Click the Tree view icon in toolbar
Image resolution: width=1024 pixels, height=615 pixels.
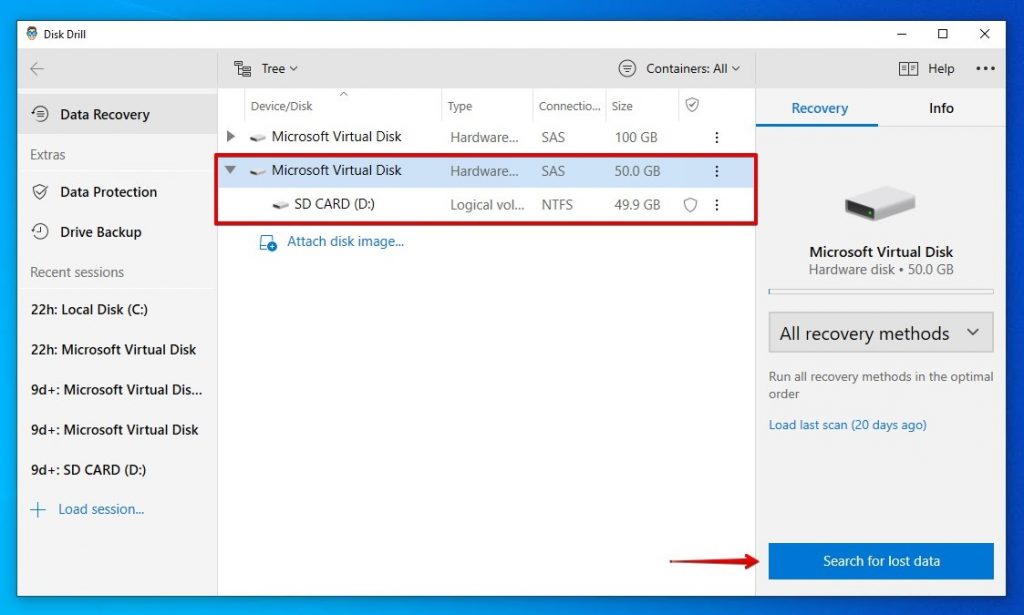(241, 68)
